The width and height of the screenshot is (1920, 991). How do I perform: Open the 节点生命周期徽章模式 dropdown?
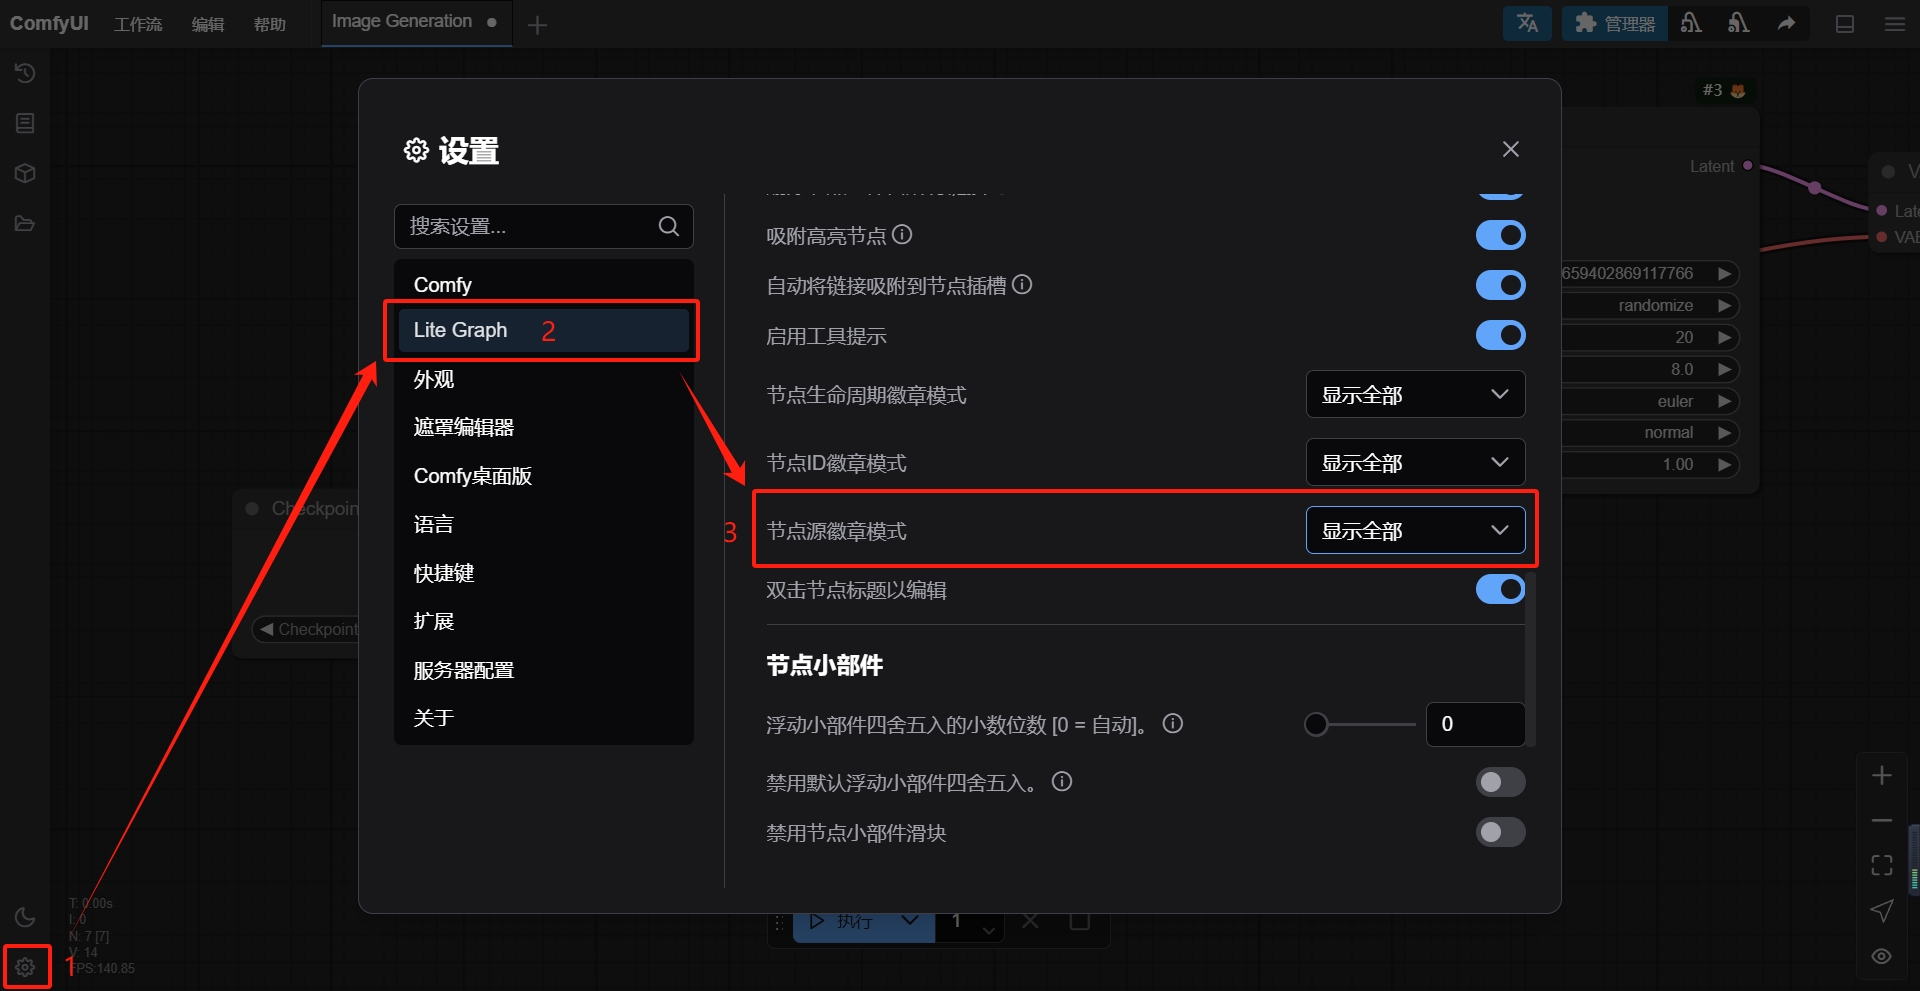pos(1415,394)
